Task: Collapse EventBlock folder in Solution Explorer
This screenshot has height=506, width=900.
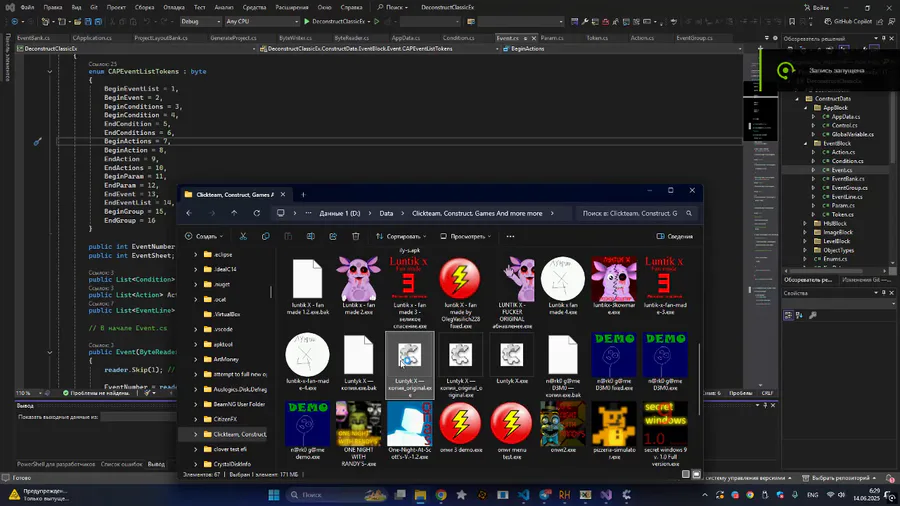Action: coord(805,143)
